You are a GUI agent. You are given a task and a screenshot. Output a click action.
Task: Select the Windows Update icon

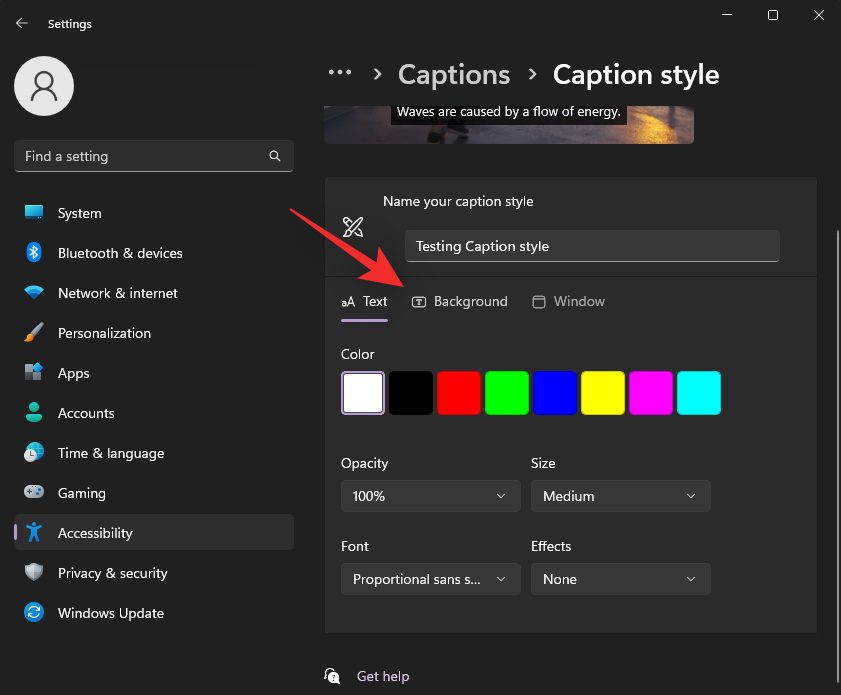point(33,613)
